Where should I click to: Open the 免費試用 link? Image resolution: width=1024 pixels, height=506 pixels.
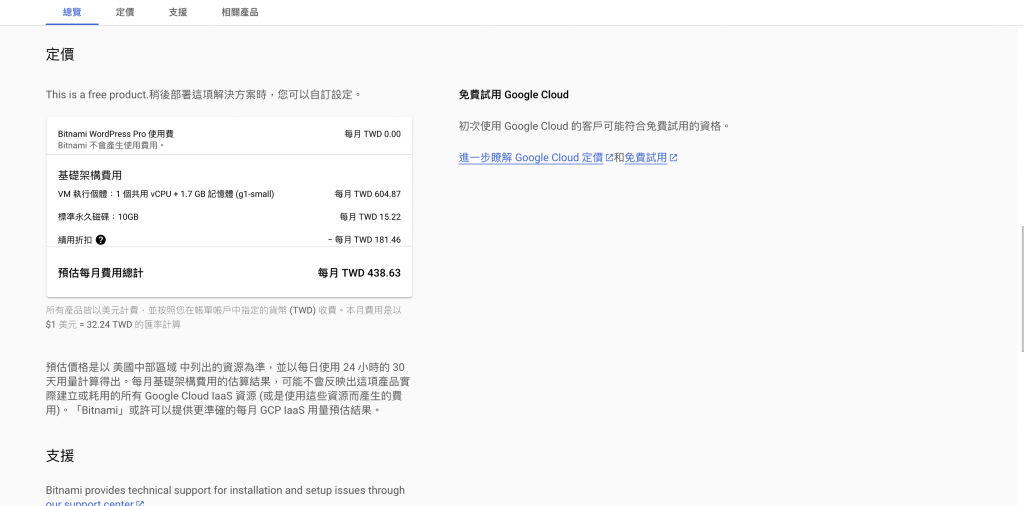tap(645, 157)
